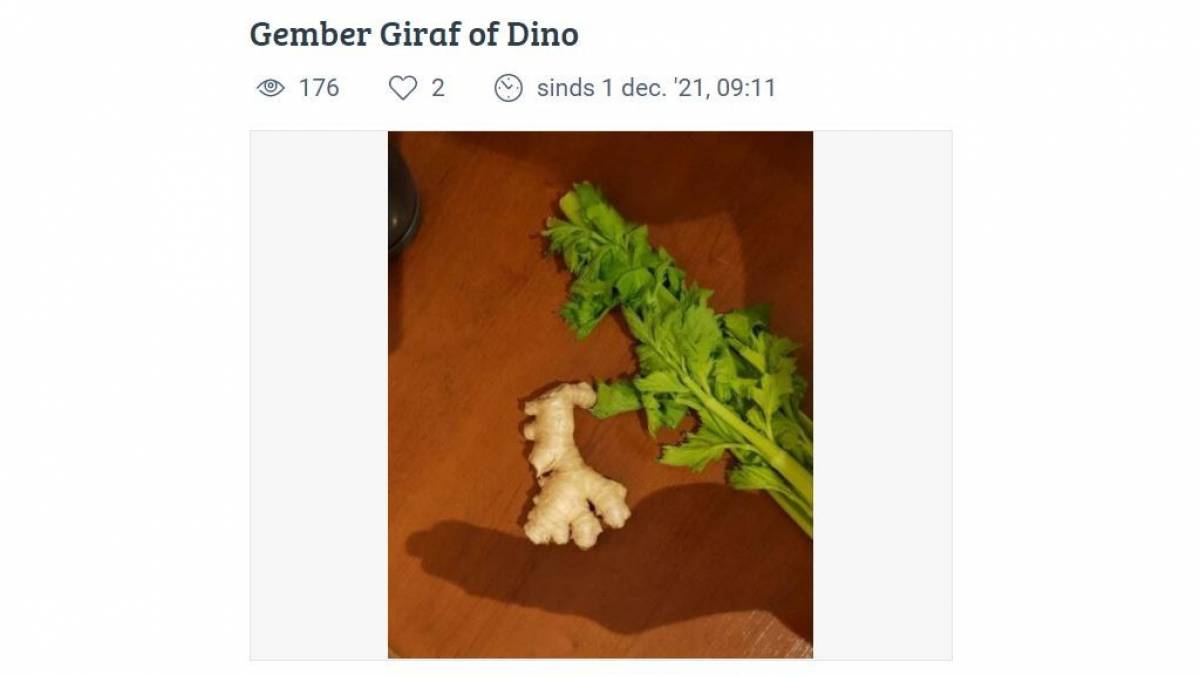Like the post with the heart icon

tap(402, 88)
